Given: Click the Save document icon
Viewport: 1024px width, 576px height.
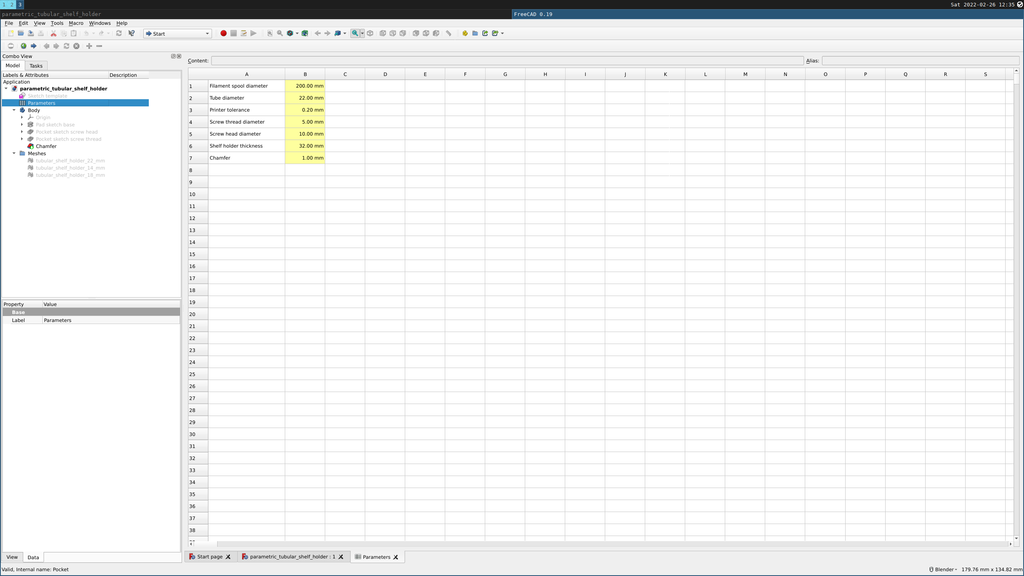Looking at the screenshot, I should click(x=31, y=33).
